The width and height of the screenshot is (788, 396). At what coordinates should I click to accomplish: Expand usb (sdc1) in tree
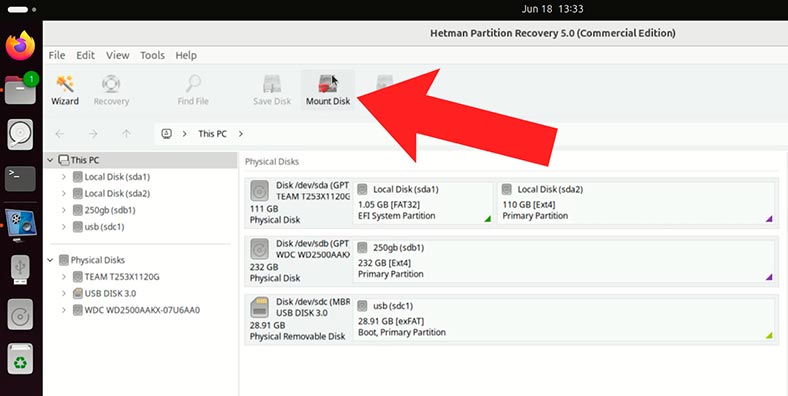point(64,227)
